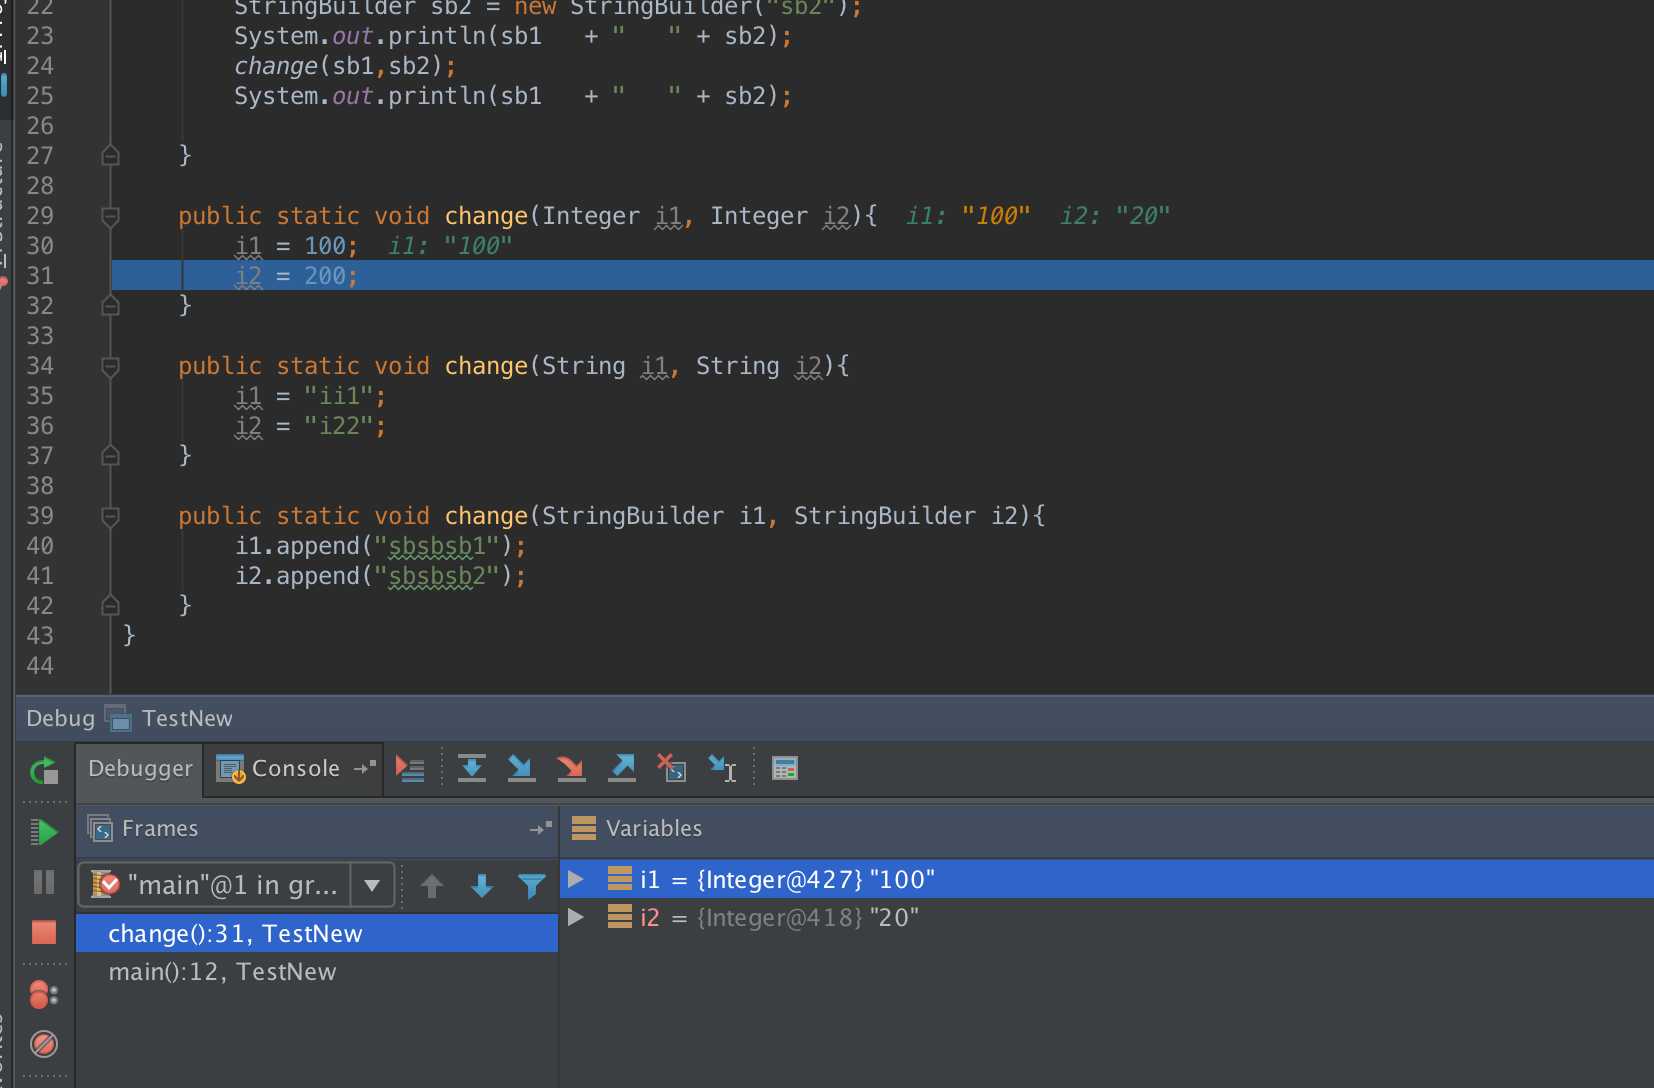Resume program with the green play icon
The image size is (1654, 1088).
point(44,832)
